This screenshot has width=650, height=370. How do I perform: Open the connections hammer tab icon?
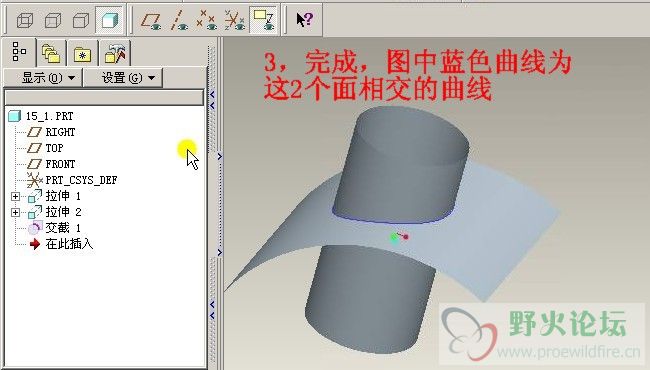115,53
